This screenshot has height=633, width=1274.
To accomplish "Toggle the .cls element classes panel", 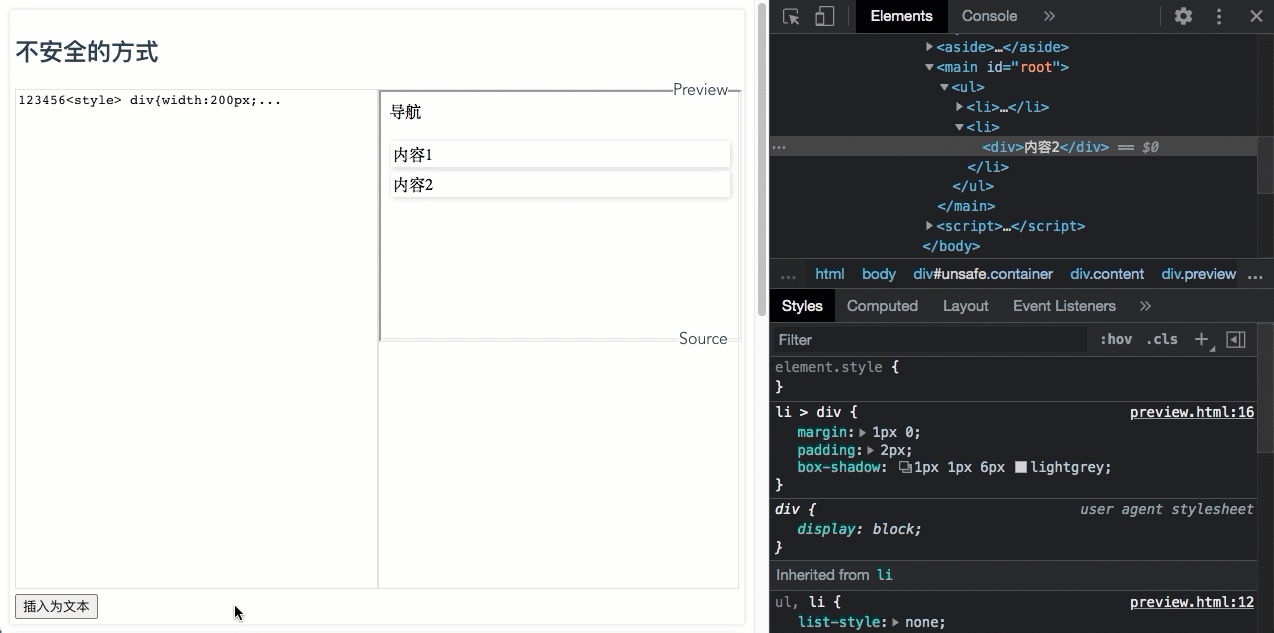I will coord(1161,339).
